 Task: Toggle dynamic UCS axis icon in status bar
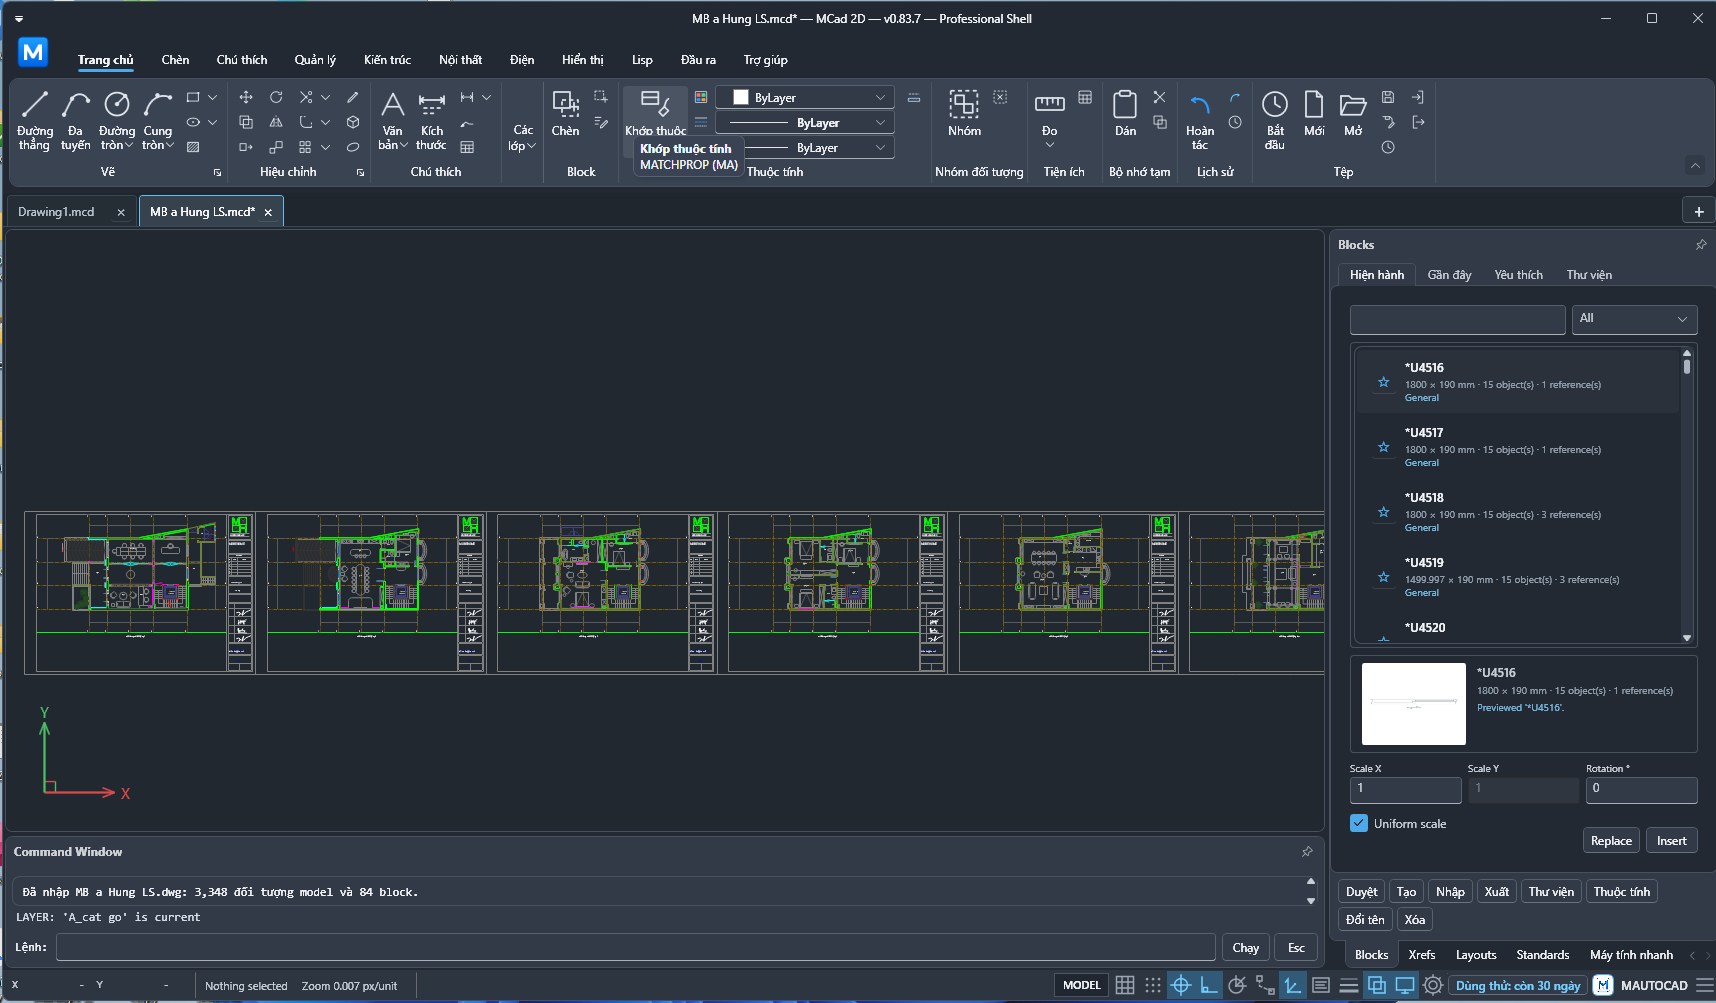click(1293, 985)
